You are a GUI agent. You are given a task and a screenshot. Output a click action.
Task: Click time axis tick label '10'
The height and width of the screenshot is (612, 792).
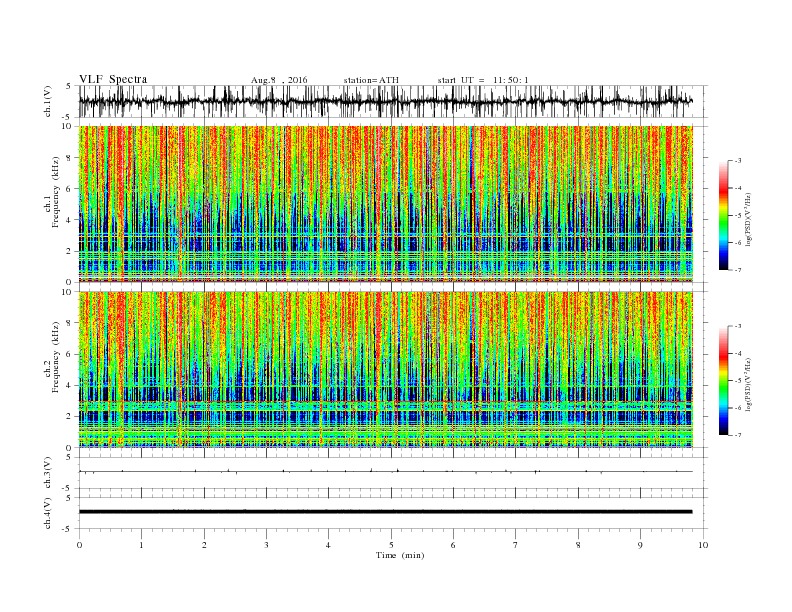pos(704,545)
